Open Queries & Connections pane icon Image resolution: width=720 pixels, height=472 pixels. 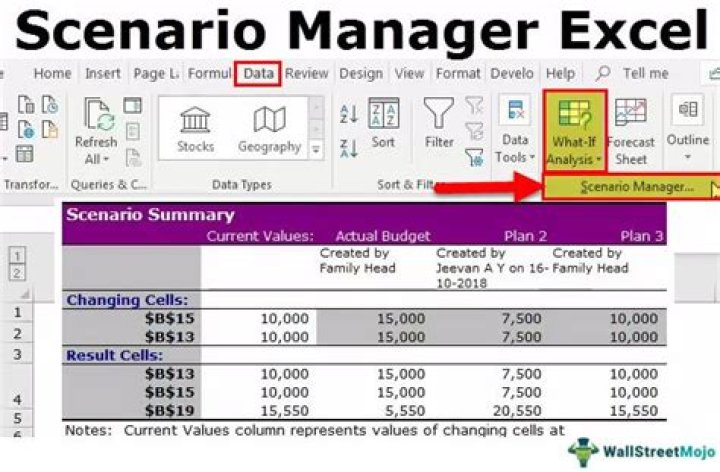click(x=133, y=106)
